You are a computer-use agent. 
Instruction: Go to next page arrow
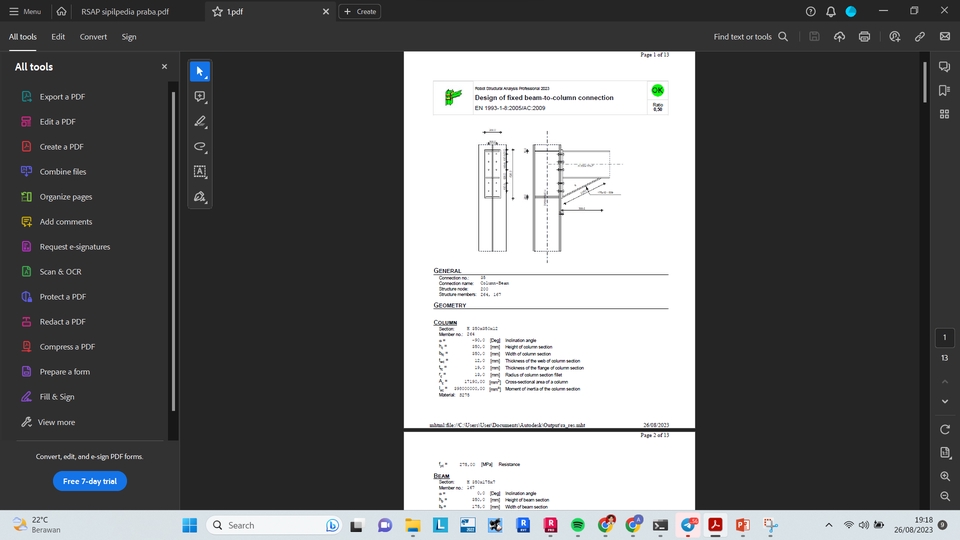point(945,402)
